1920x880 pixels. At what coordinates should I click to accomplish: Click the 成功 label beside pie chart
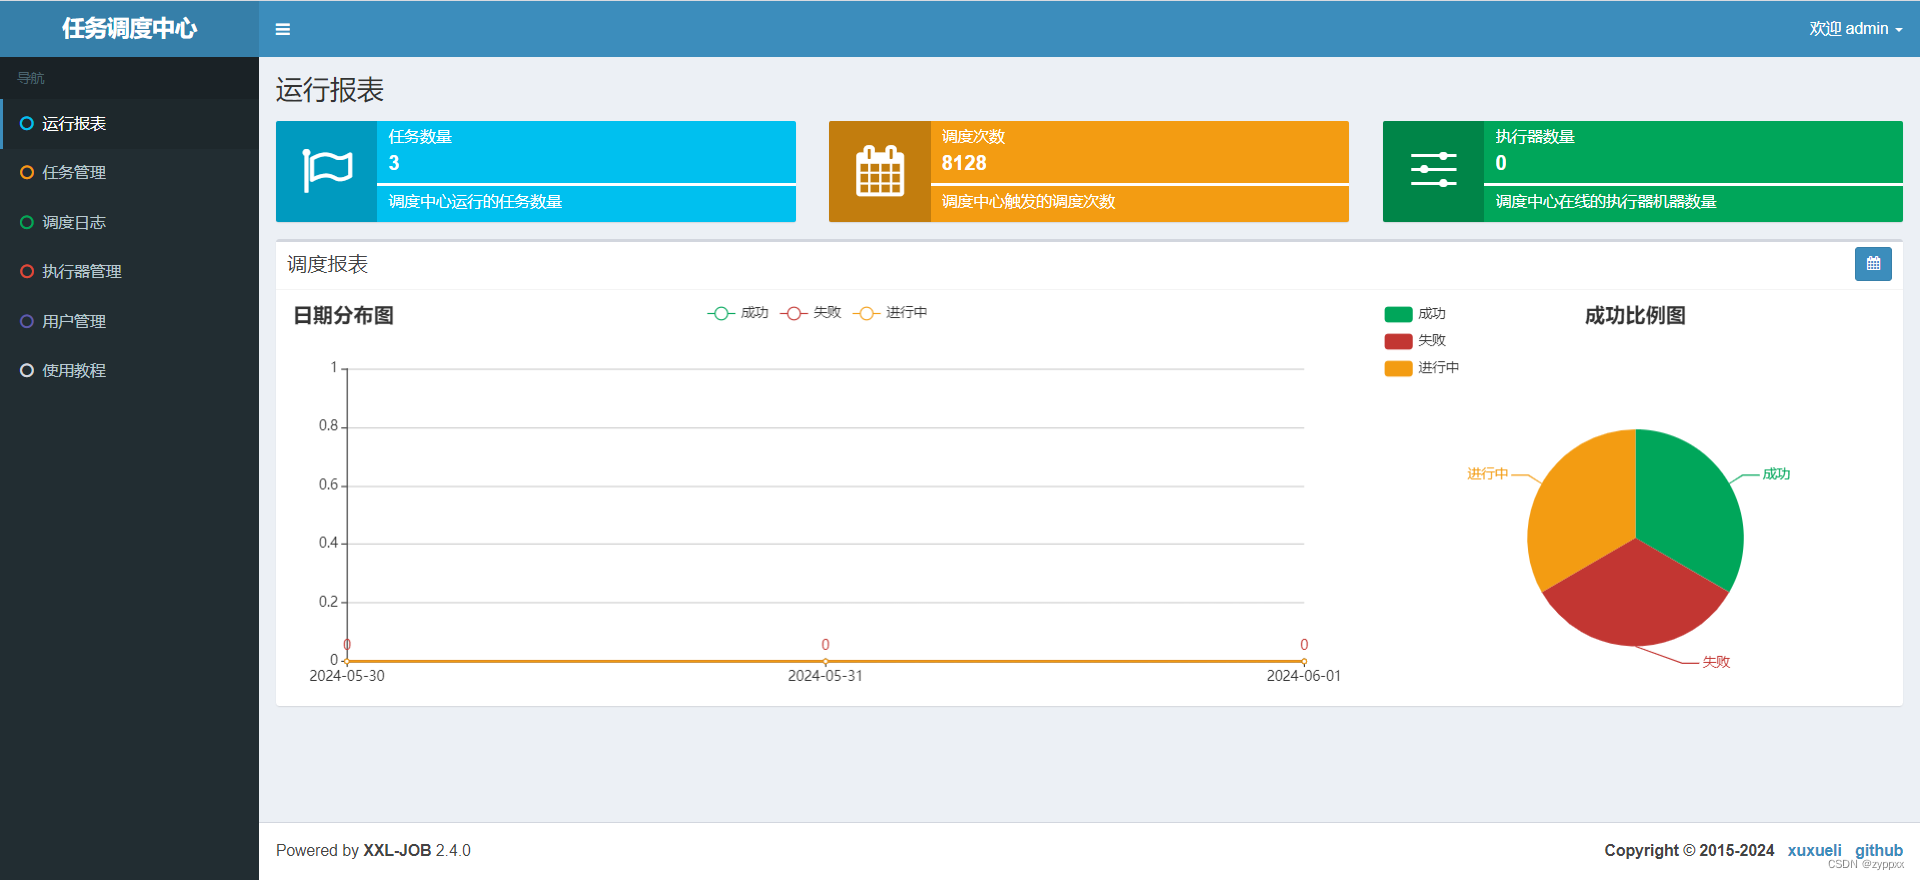(1776, 474)
